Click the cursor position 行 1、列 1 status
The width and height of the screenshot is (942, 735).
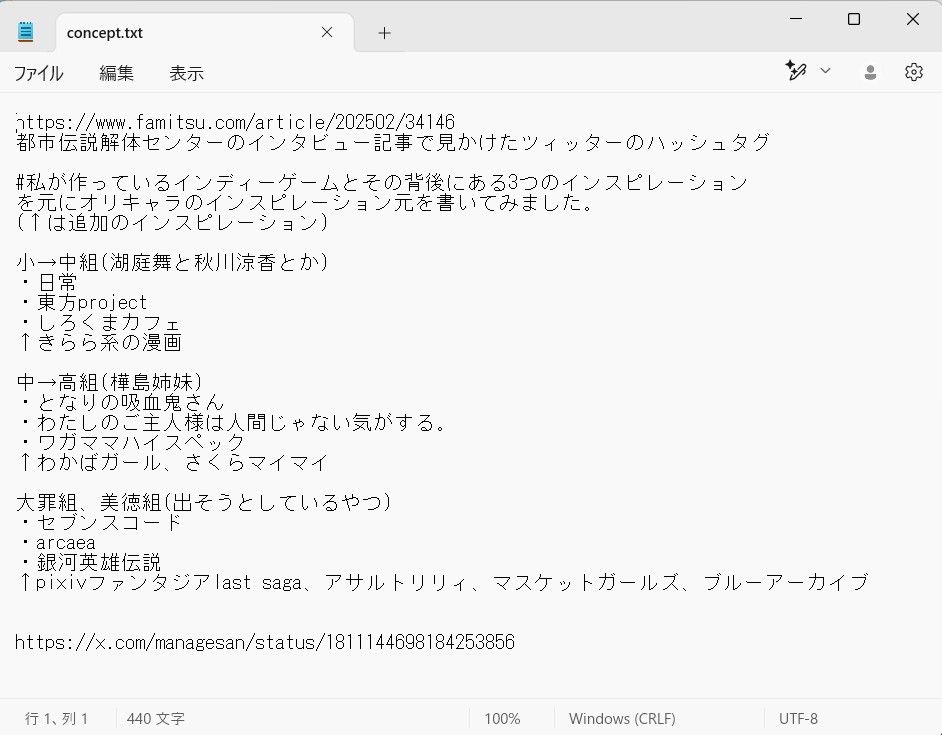pos(56,719)
